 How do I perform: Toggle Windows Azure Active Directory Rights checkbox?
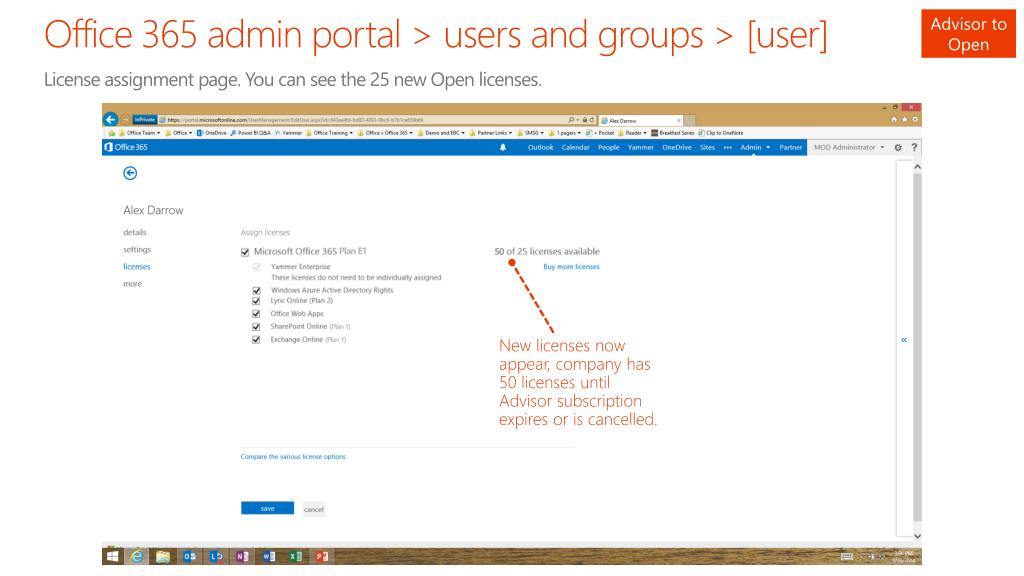[257, 291]
